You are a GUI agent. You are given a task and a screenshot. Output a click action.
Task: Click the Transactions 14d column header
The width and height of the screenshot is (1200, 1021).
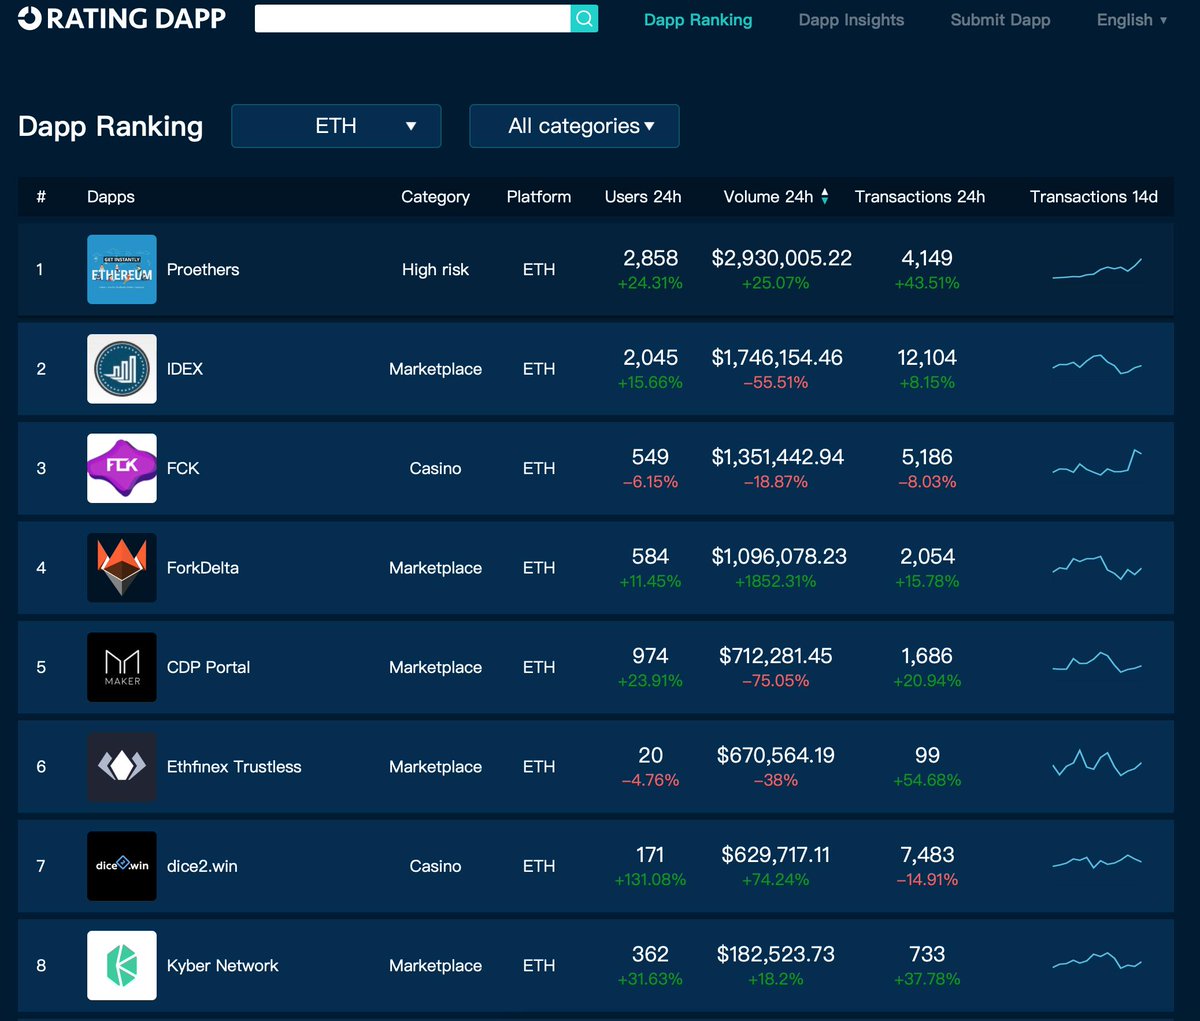click(x=1094, y=197)
